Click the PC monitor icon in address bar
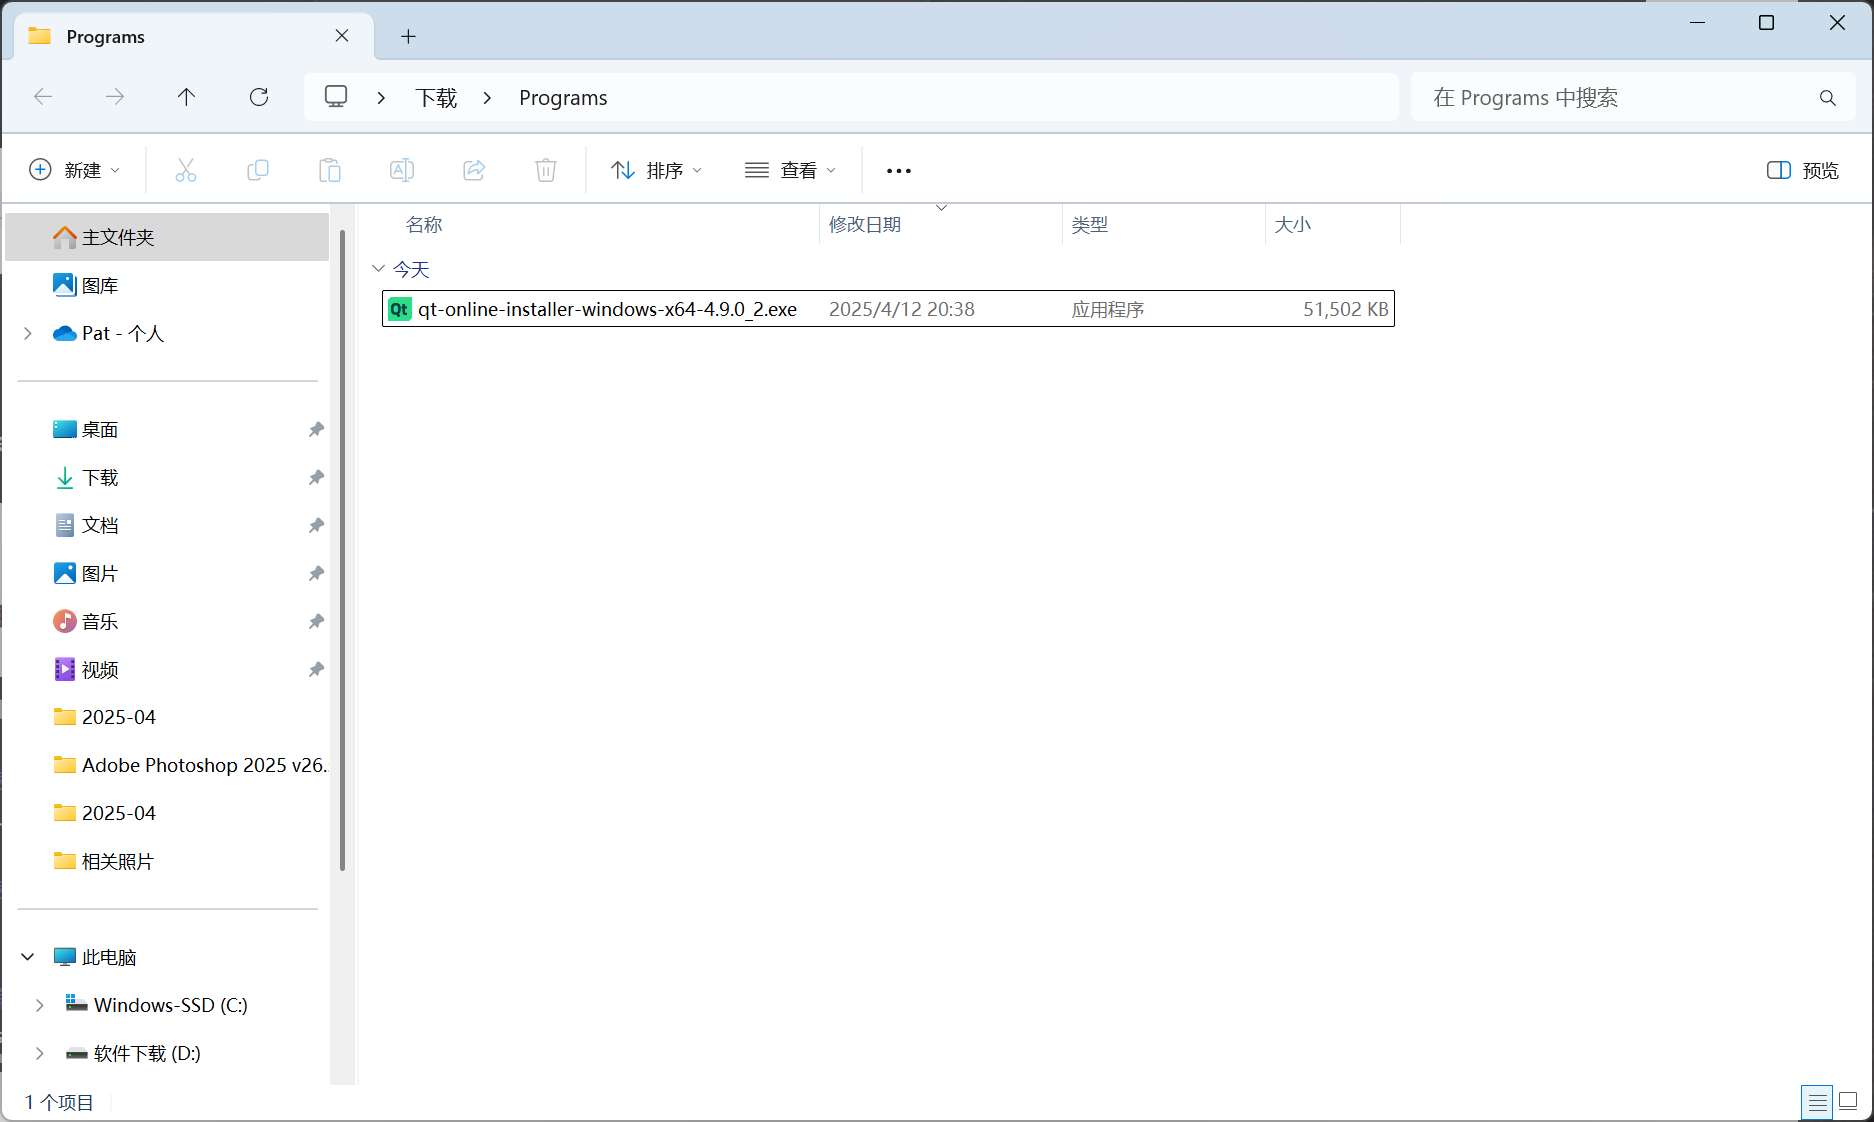This screenshot has height=1122, width=1874. tap(336, 97)
